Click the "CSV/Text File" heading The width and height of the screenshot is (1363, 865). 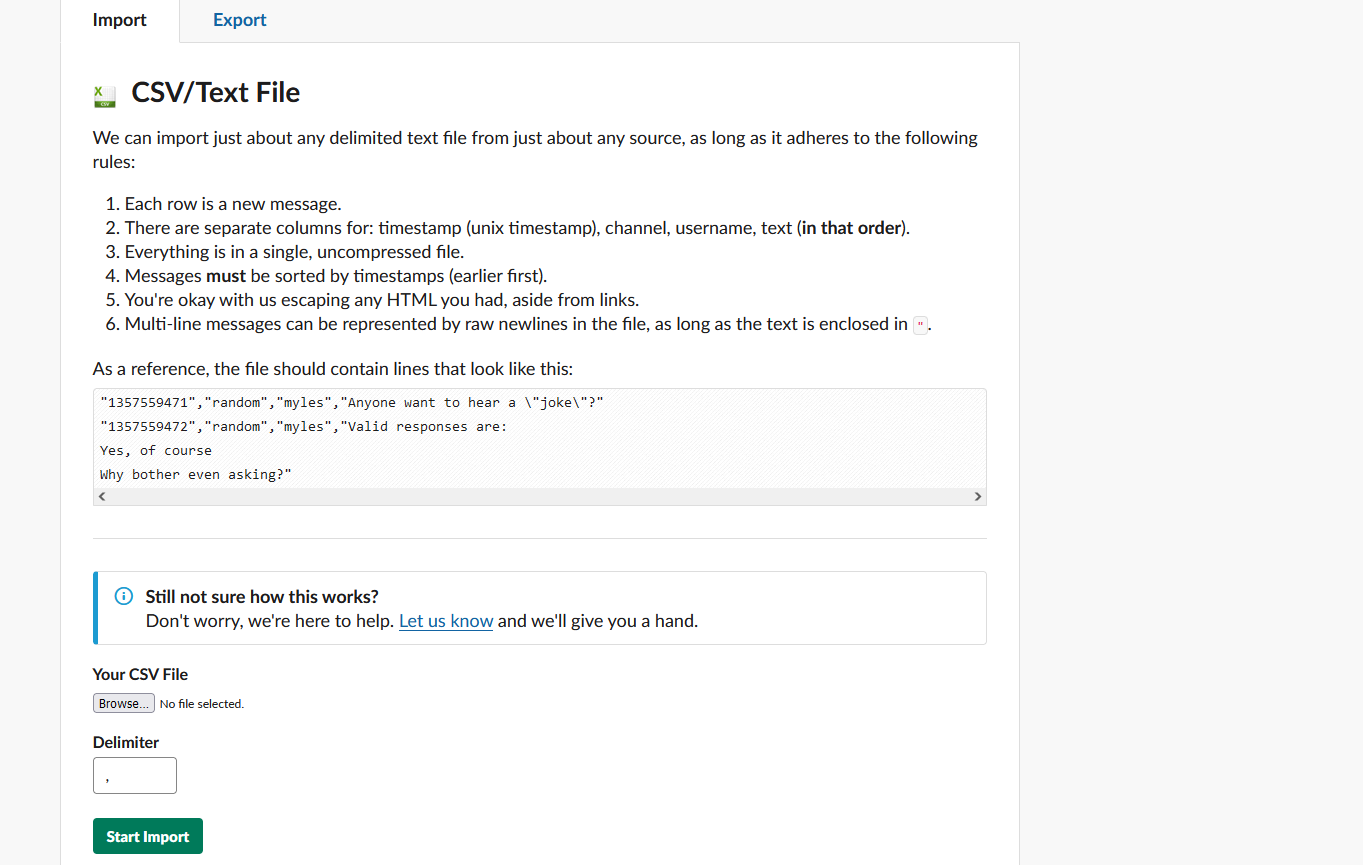pyautogui.click(x=216, y=93)
